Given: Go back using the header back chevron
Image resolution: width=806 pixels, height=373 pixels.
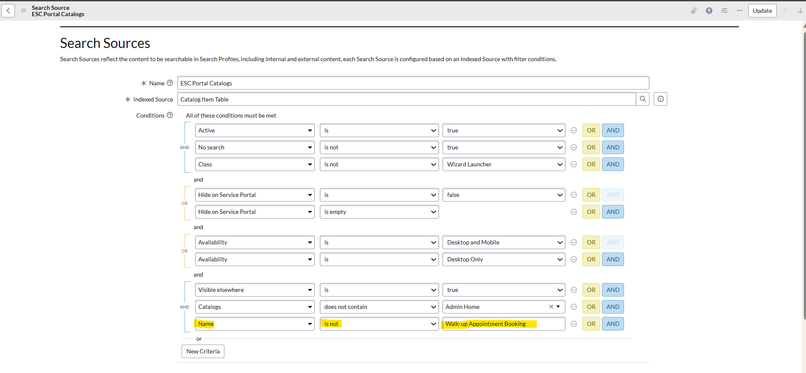Looking at the screenshot, I should pos(8,11).
